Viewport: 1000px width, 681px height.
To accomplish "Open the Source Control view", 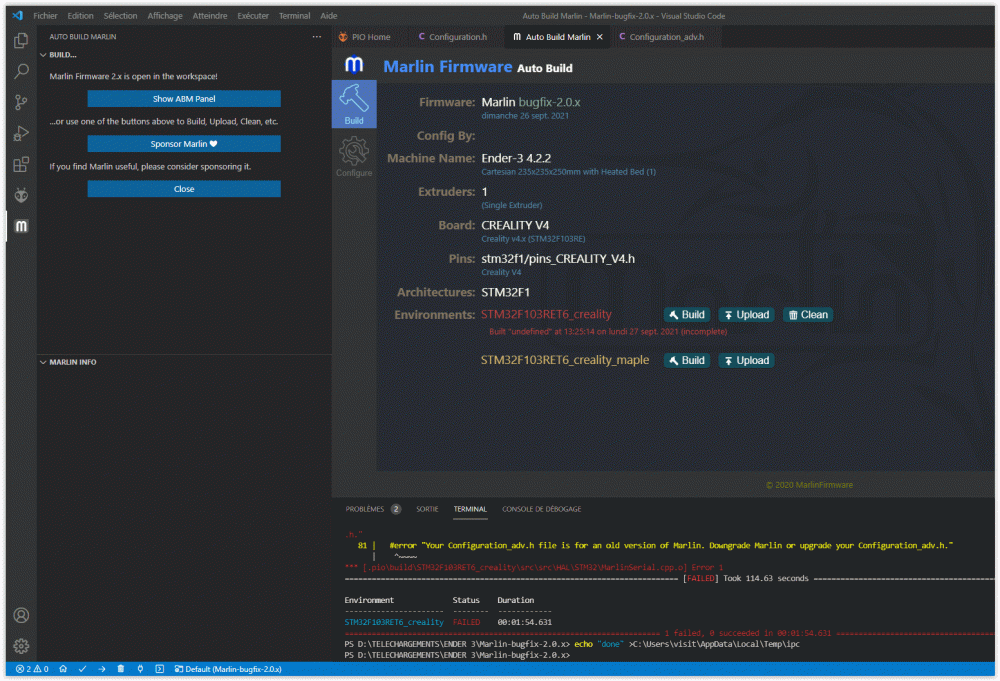I will (21, 102).
